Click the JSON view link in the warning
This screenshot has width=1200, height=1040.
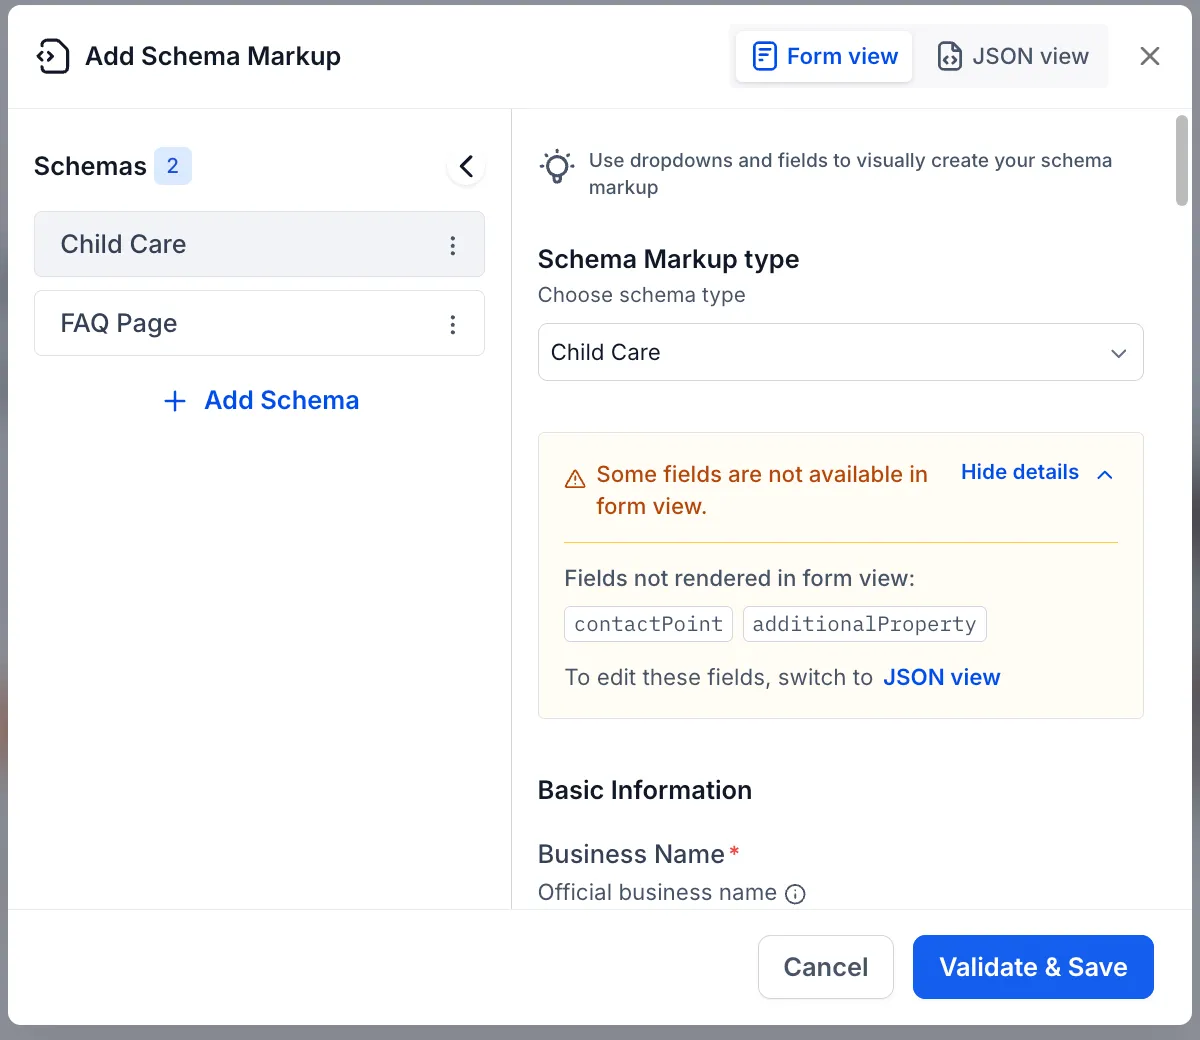point(941,677)
